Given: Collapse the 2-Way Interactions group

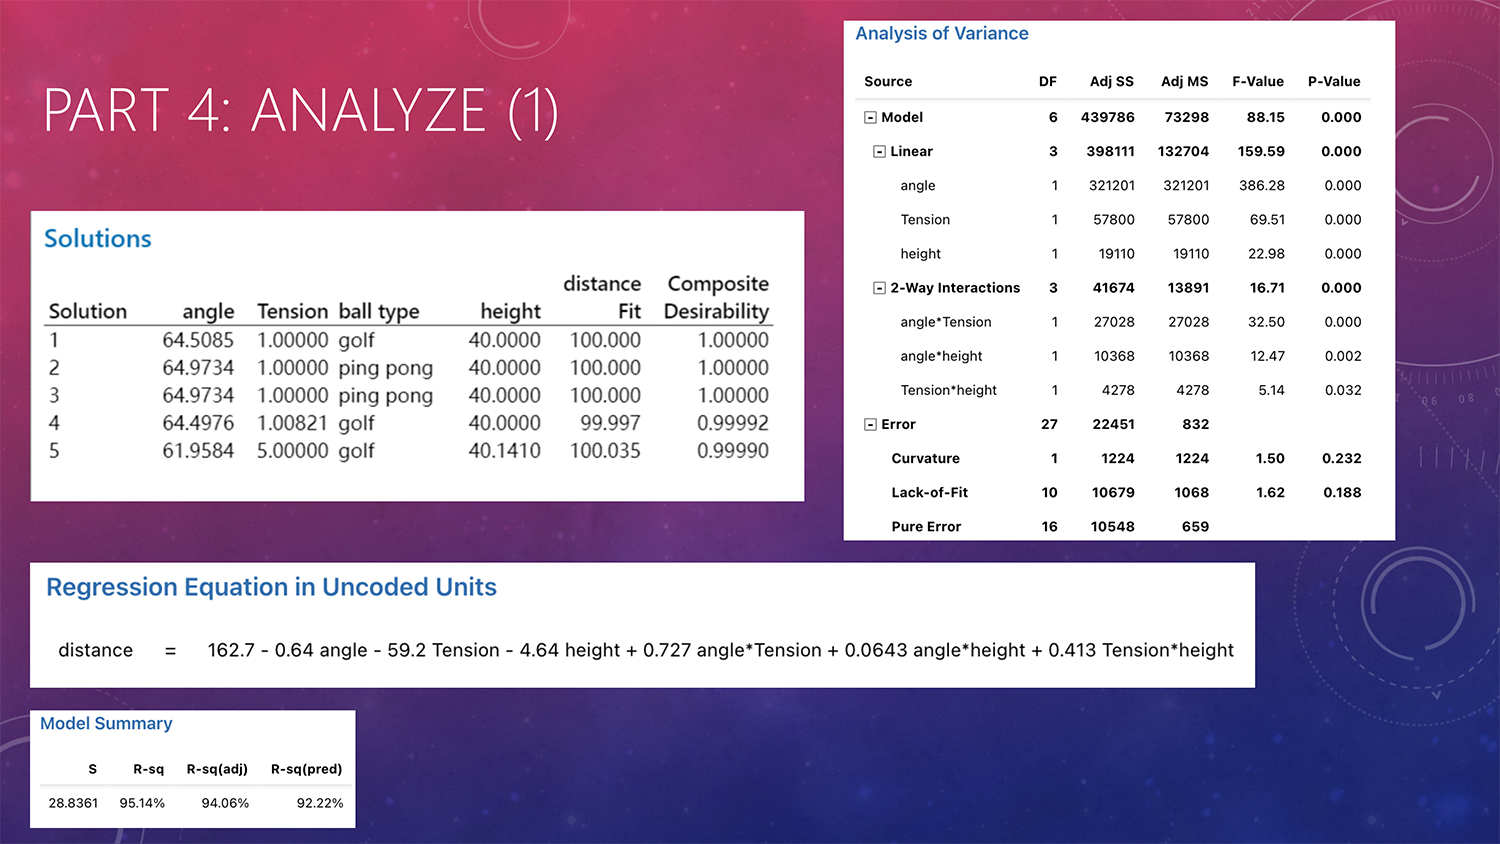Looking at the screenshot, I should pos(879,288).
